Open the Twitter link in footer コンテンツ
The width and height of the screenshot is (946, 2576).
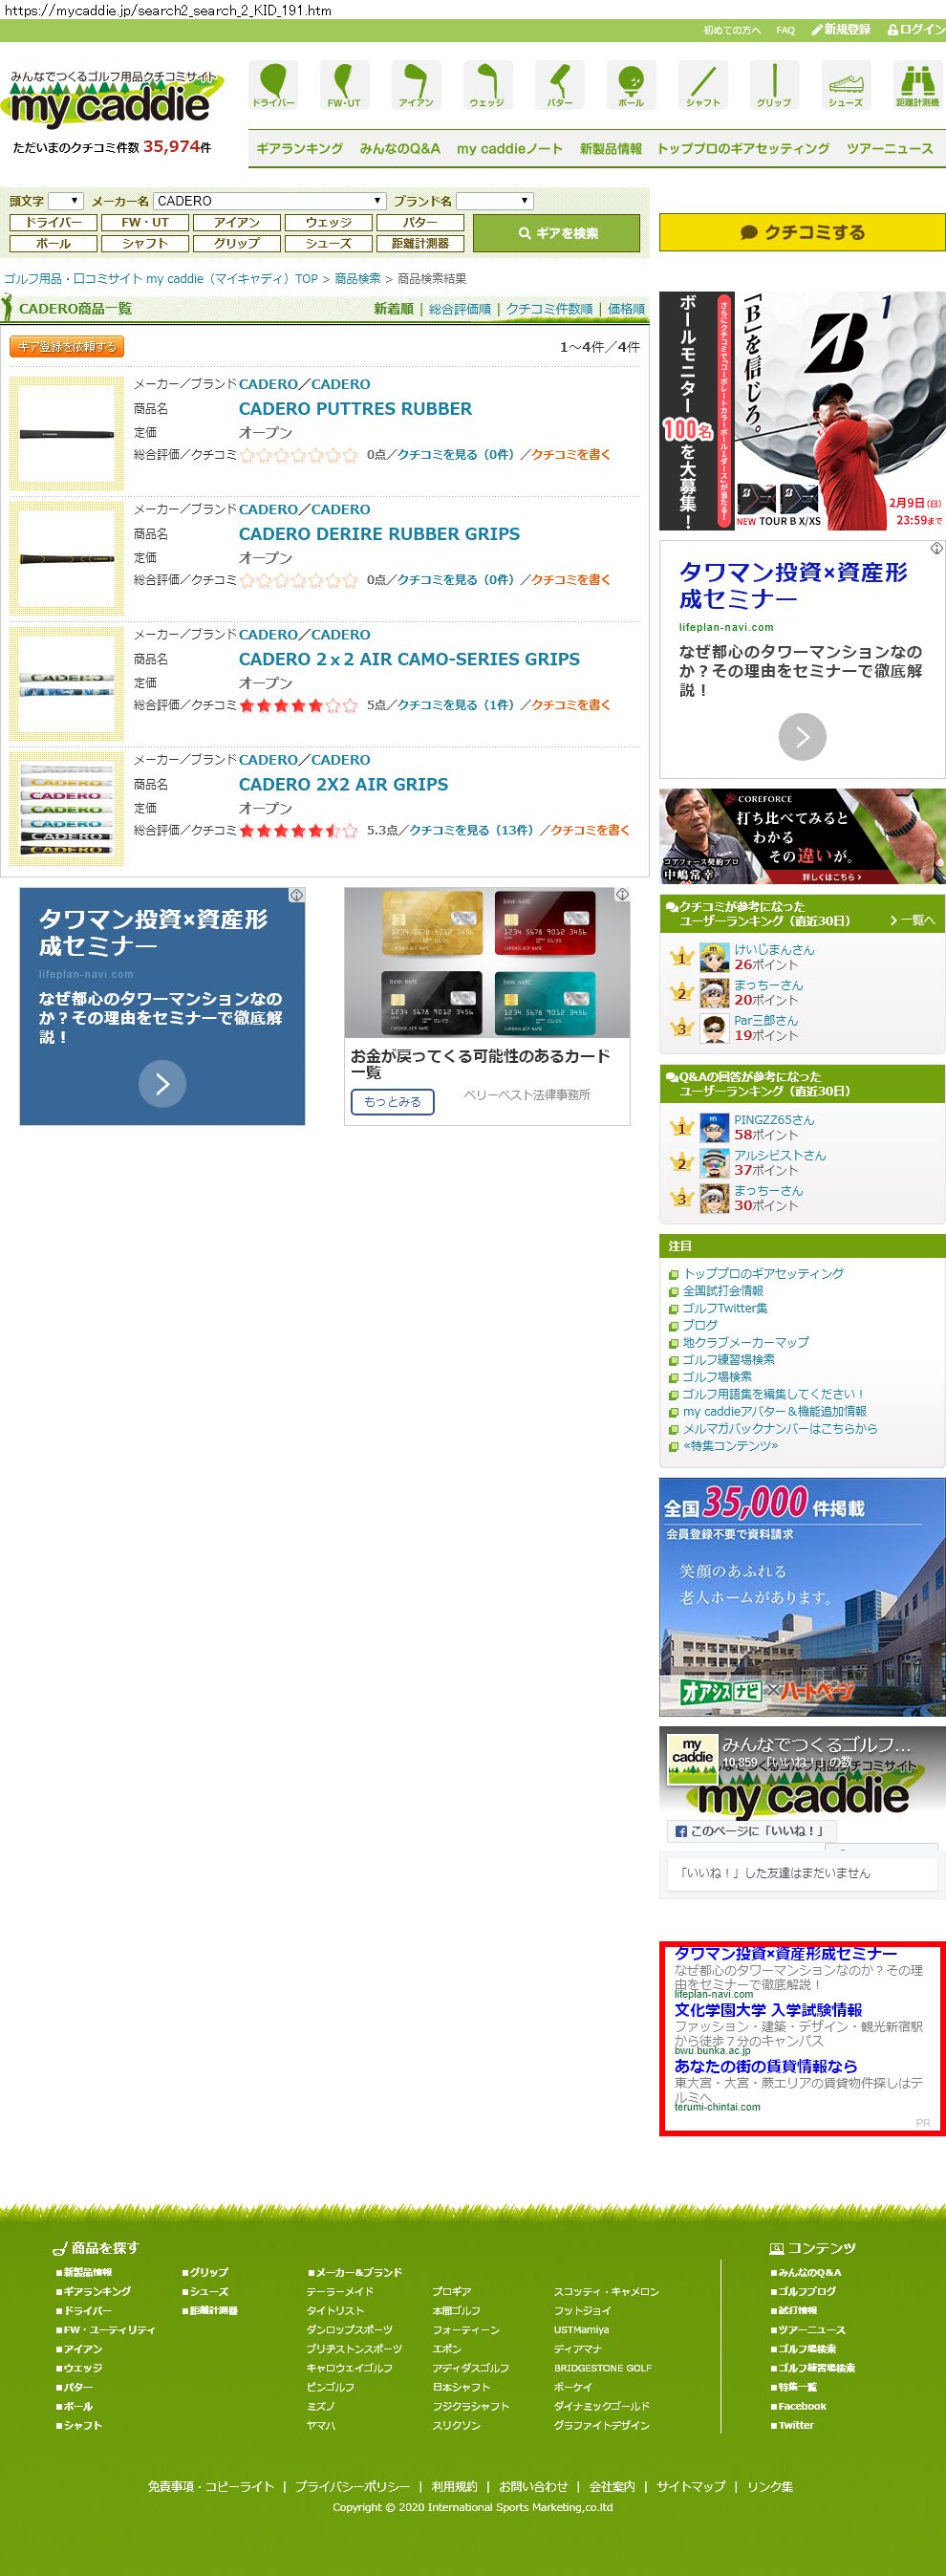(x=796, y=2425)
